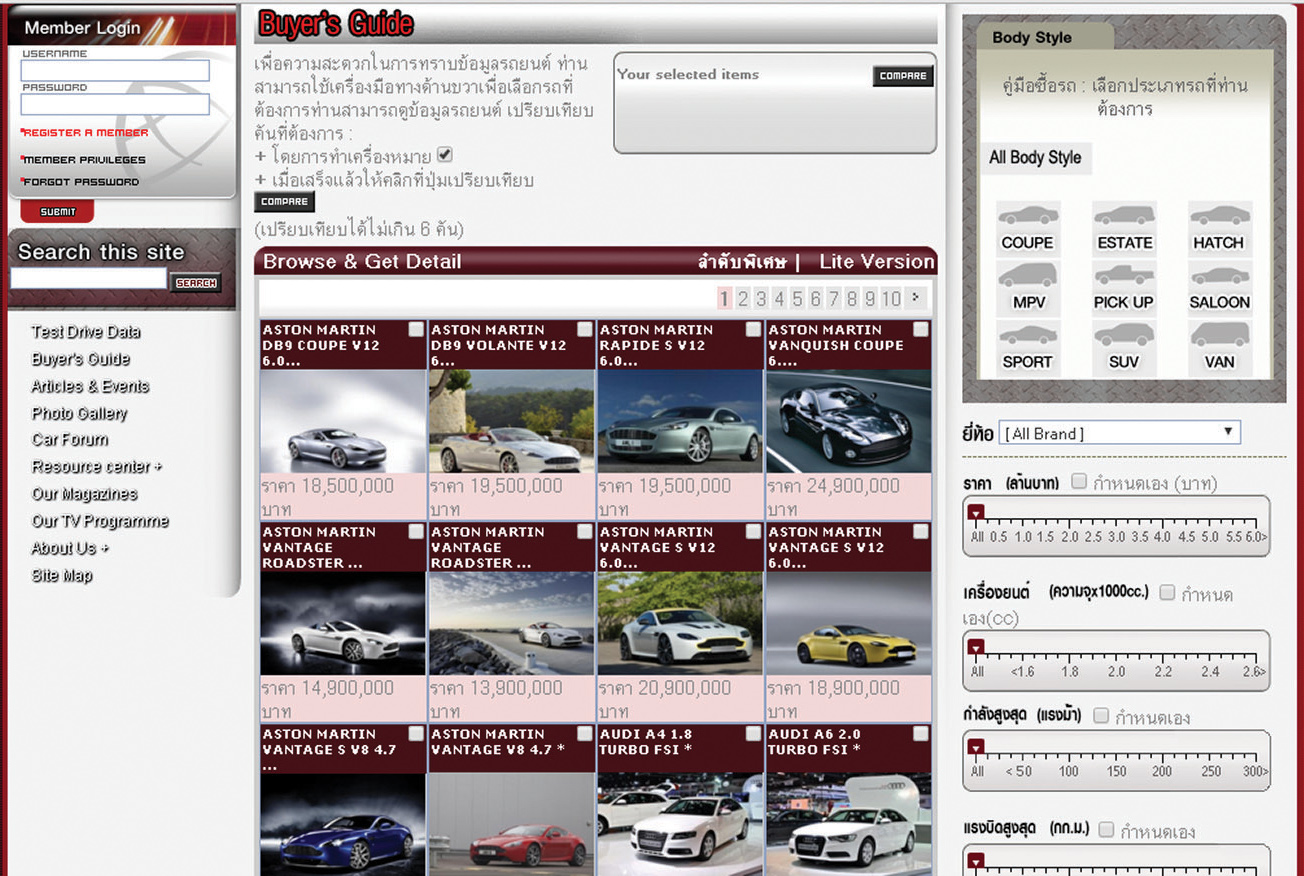Open Aston Martin Rapide S thumbnail
The height and width of the screenshot is (876, 1304).
pos(680,421)
